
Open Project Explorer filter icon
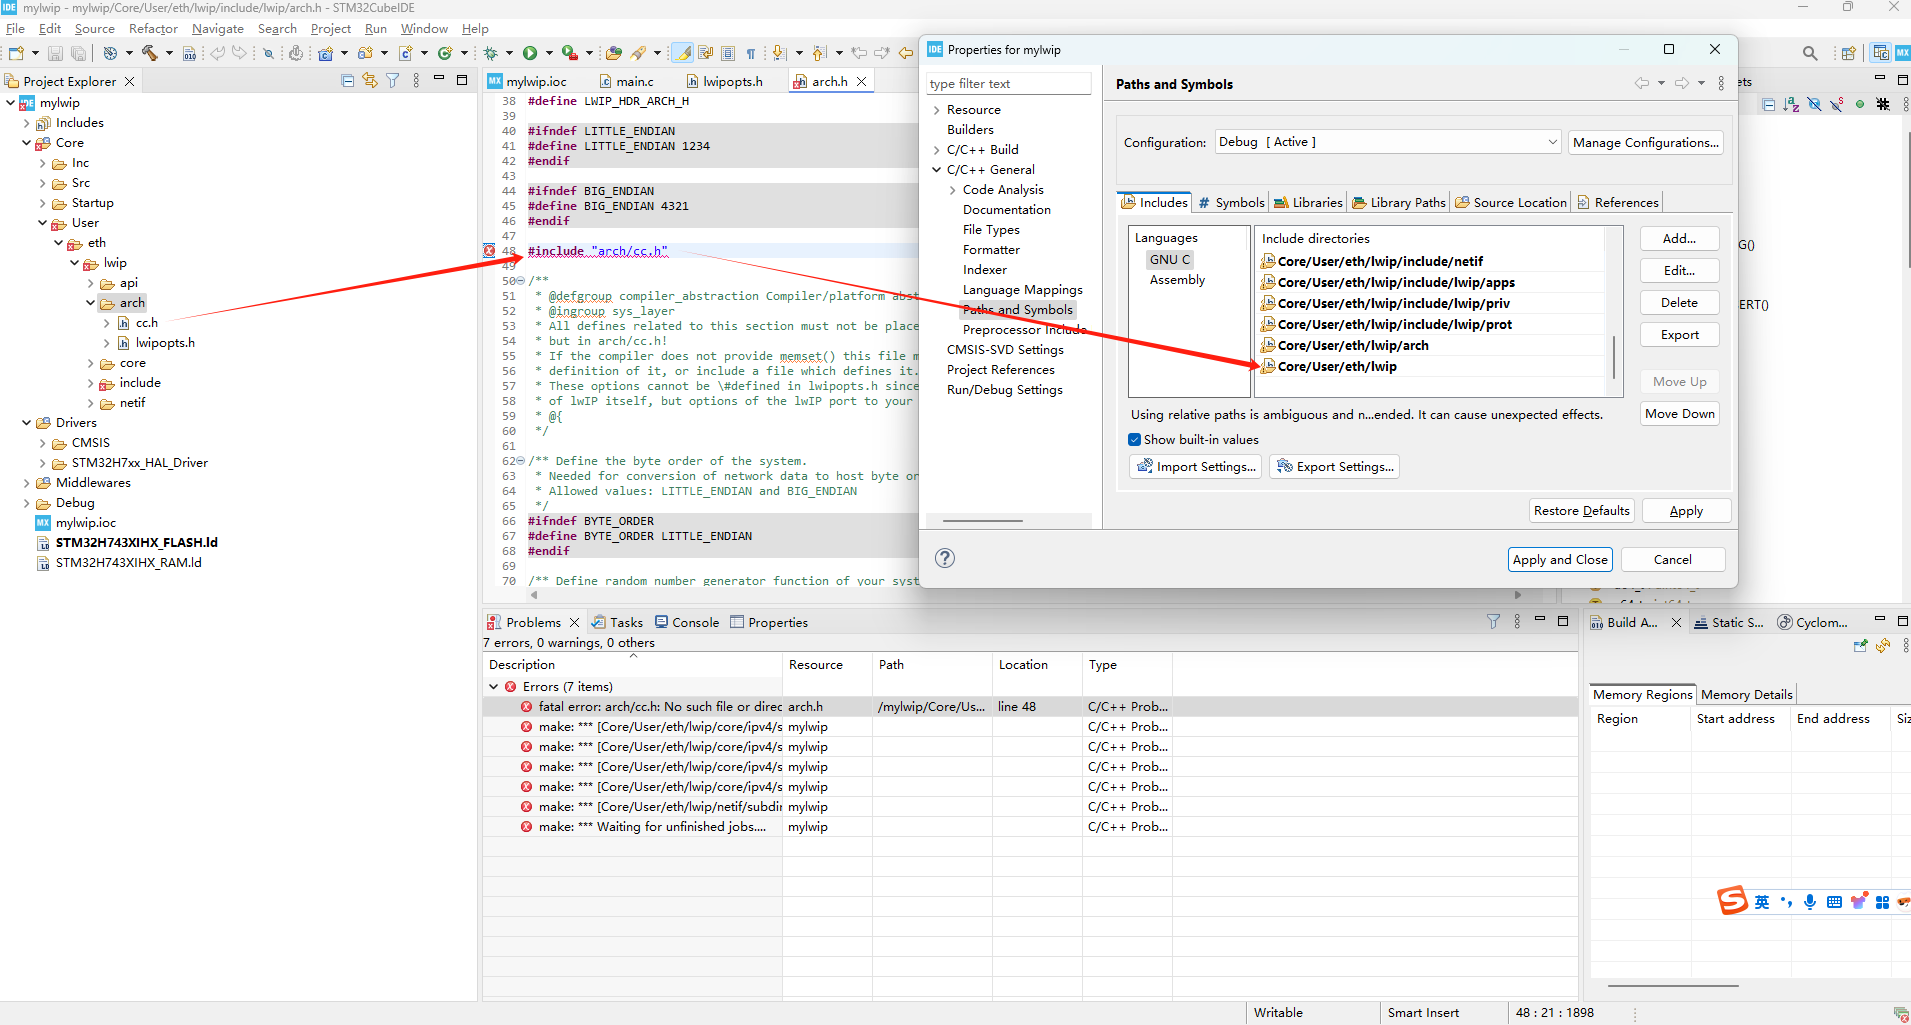coord(393,81)
